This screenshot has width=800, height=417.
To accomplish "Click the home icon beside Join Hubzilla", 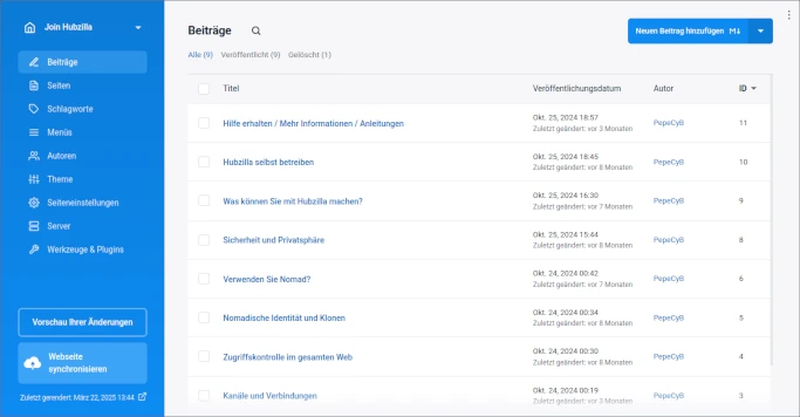I will 30,28.
